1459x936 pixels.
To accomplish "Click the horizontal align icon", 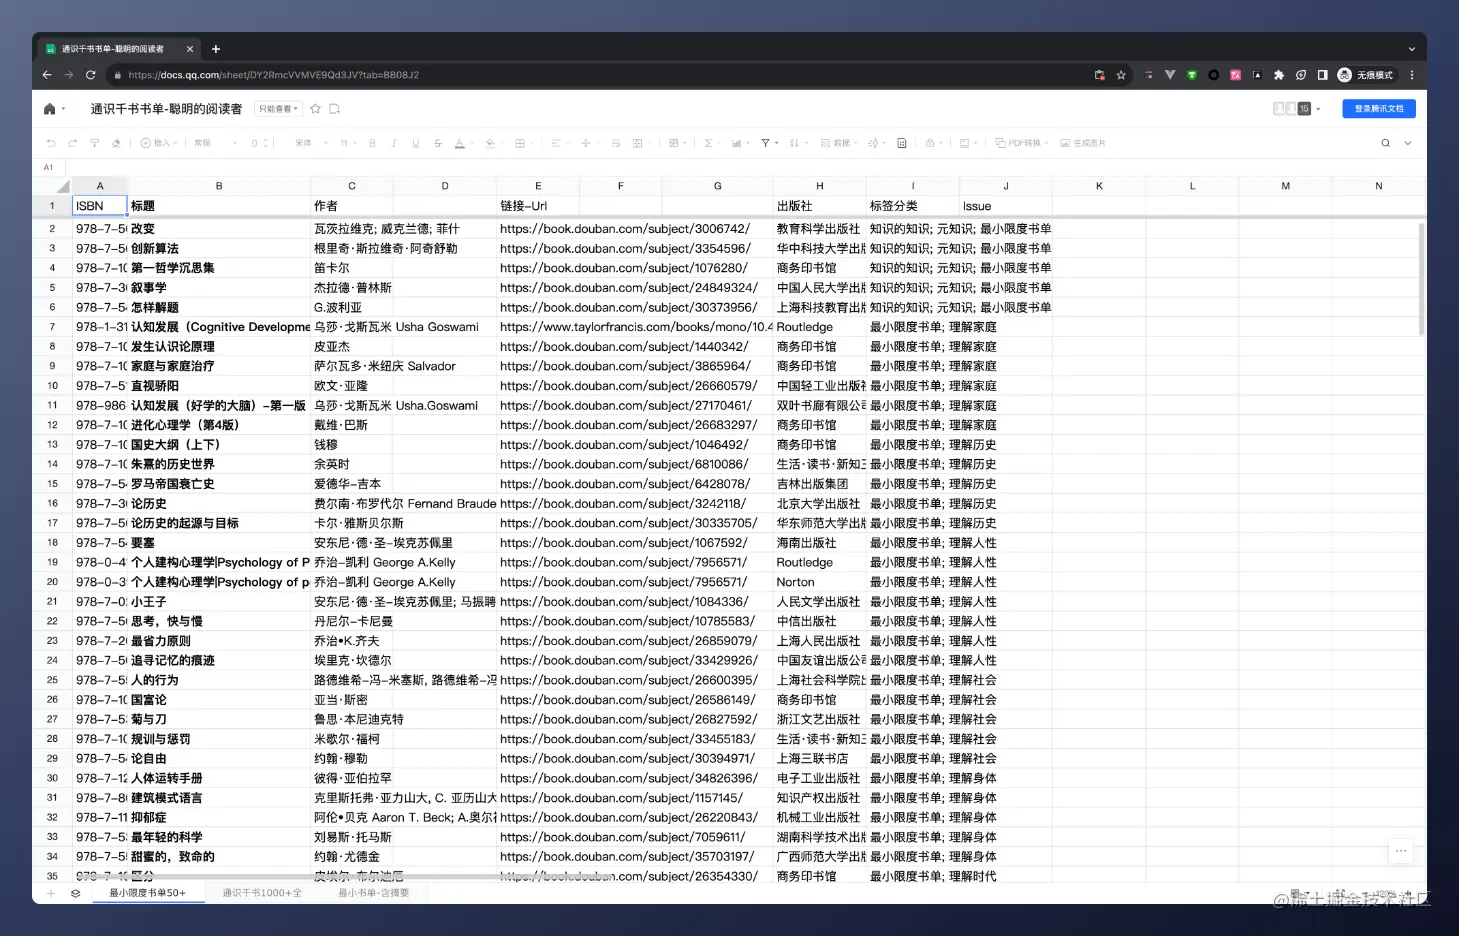I will [x=555, y=143].
